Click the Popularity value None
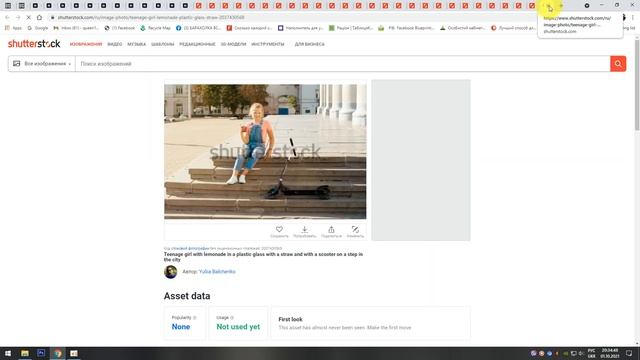Image resolution: width=640 pixels, height=360 pixels. coord(181,327)
